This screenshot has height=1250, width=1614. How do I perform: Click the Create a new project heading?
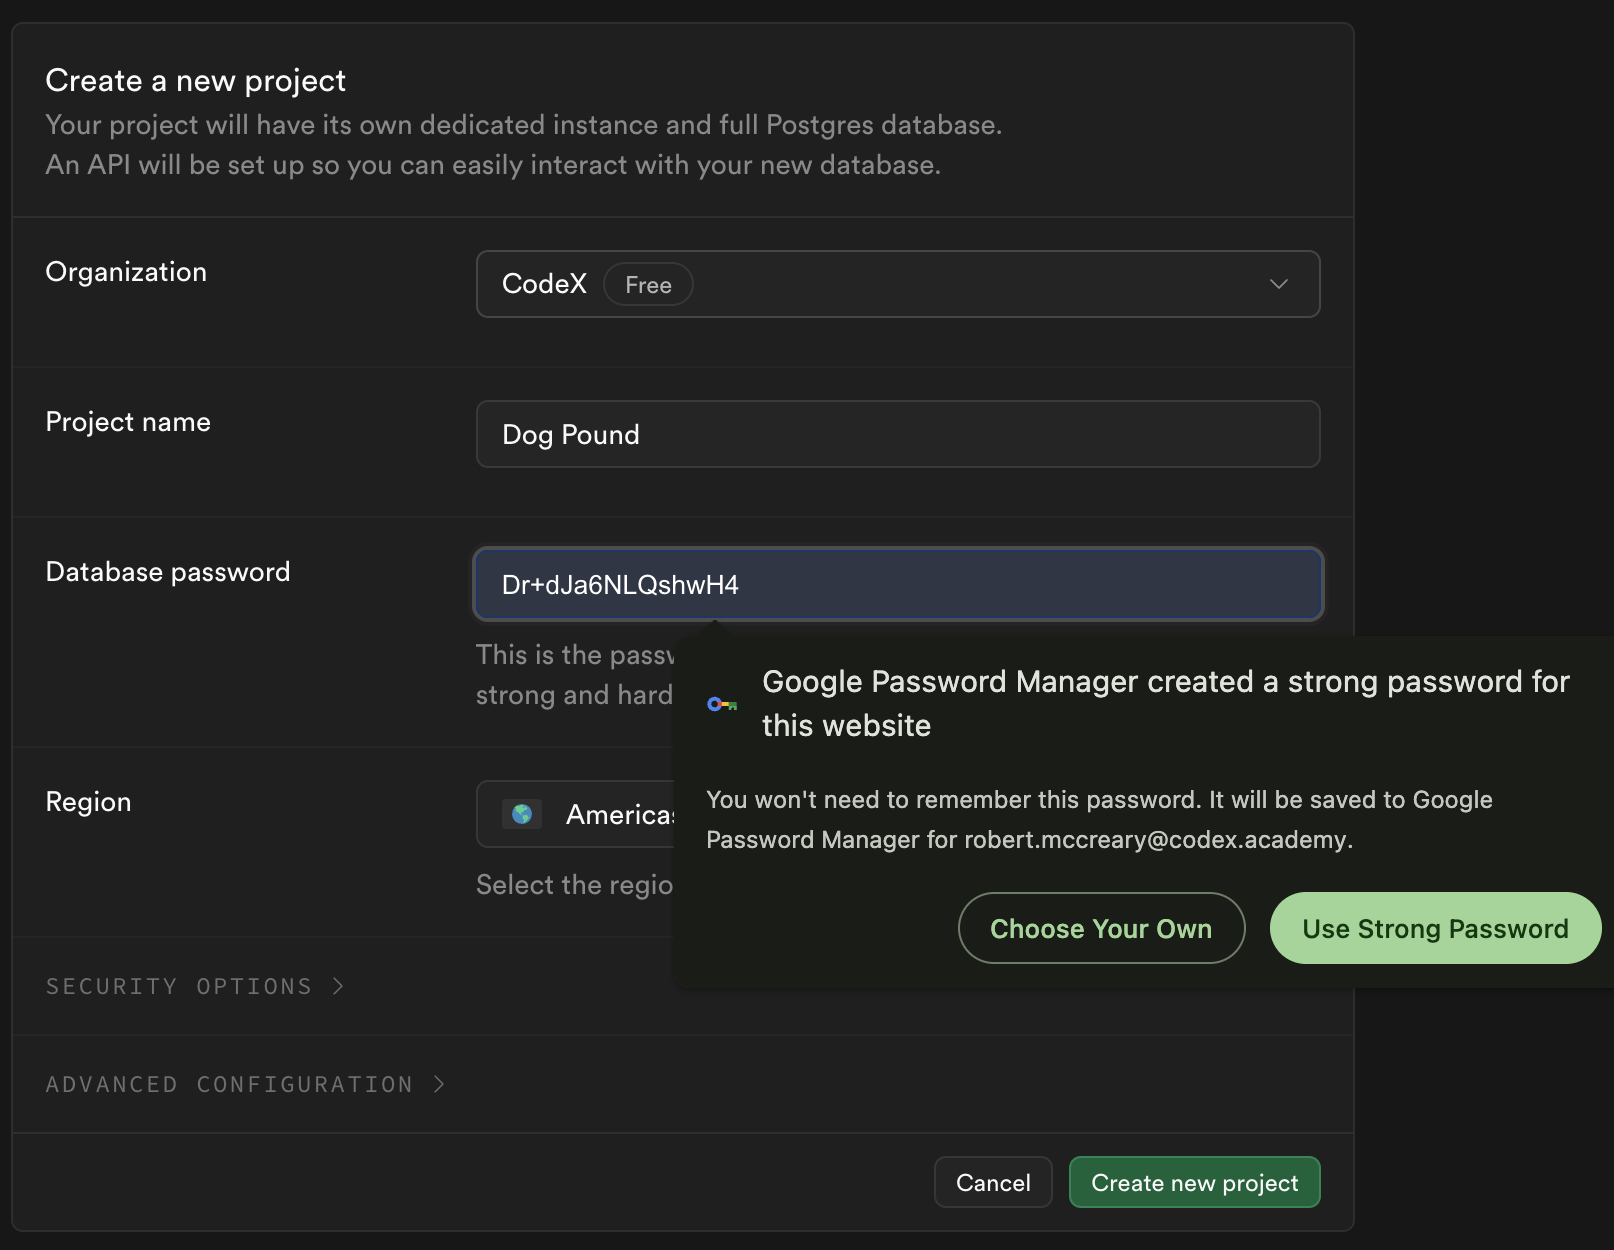[x=195, y=80]
